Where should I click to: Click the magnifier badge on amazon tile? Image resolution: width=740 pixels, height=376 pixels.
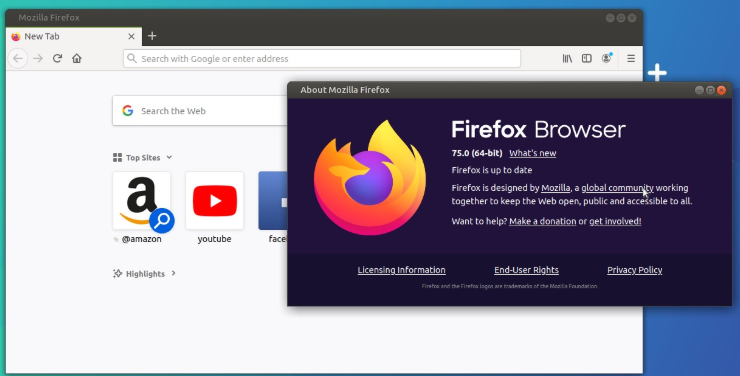pos(162,220)
